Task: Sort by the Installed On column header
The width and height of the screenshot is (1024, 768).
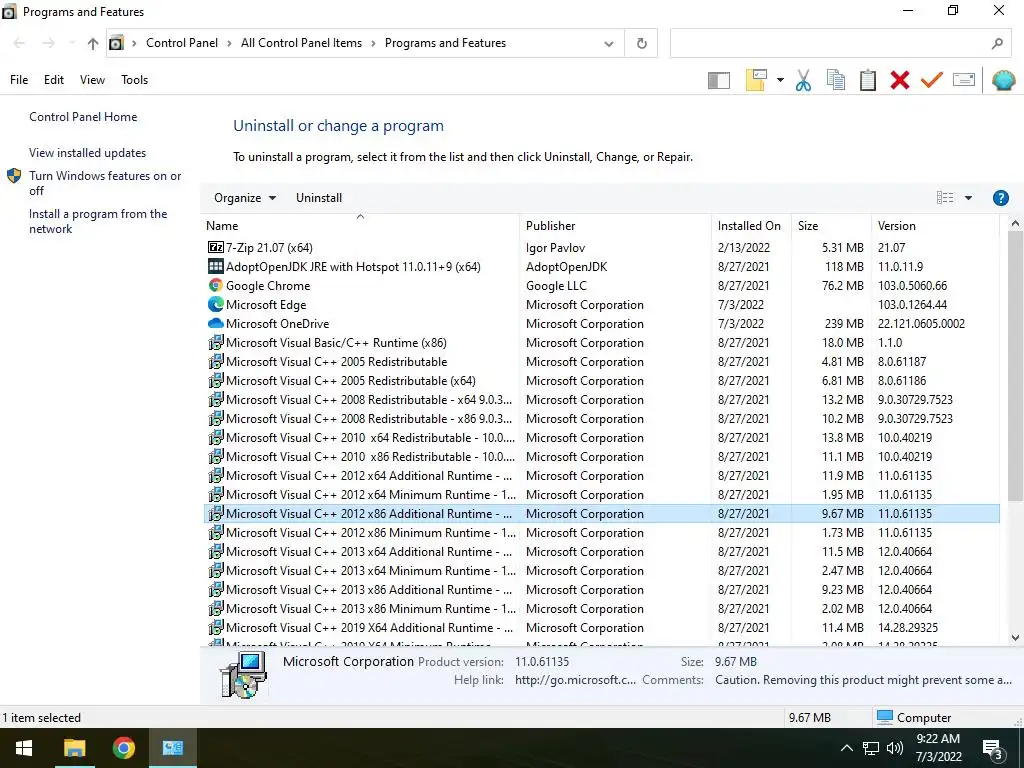Action: (751, 226)
